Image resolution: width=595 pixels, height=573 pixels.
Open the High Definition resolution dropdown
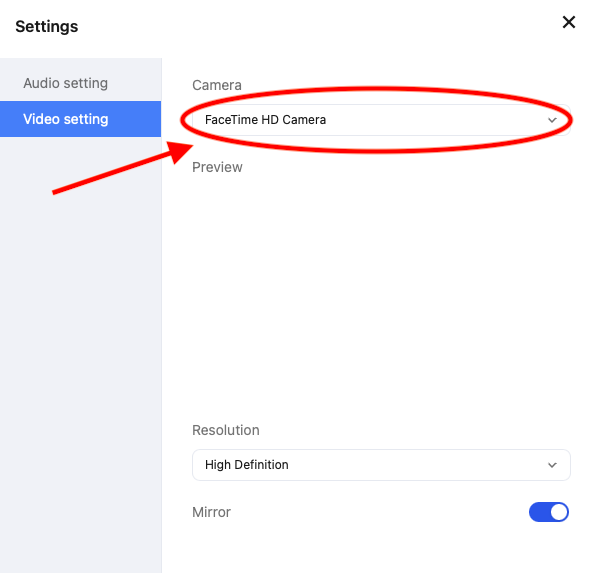point(381,465)
